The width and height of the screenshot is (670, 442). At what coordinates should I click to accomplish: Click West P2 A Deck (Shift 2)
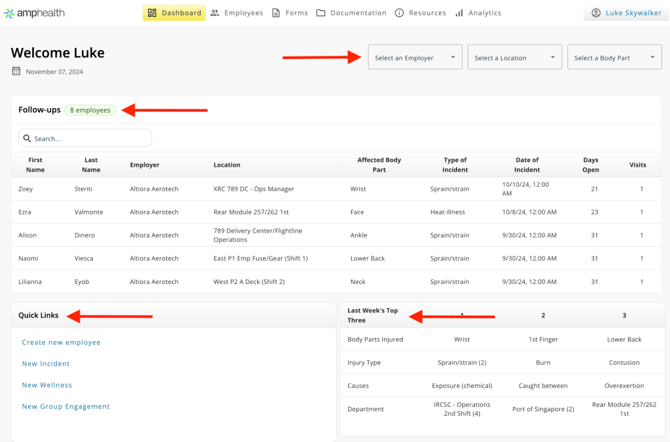tap(249, 282)
